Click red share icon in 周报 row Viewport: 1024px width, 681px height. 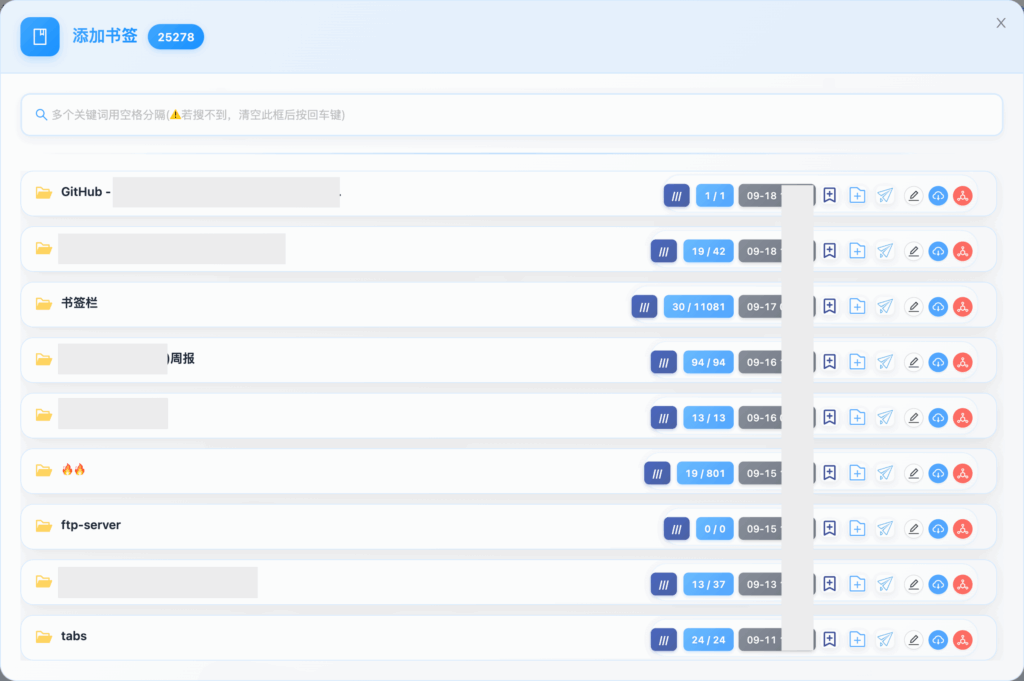(962, 362)
